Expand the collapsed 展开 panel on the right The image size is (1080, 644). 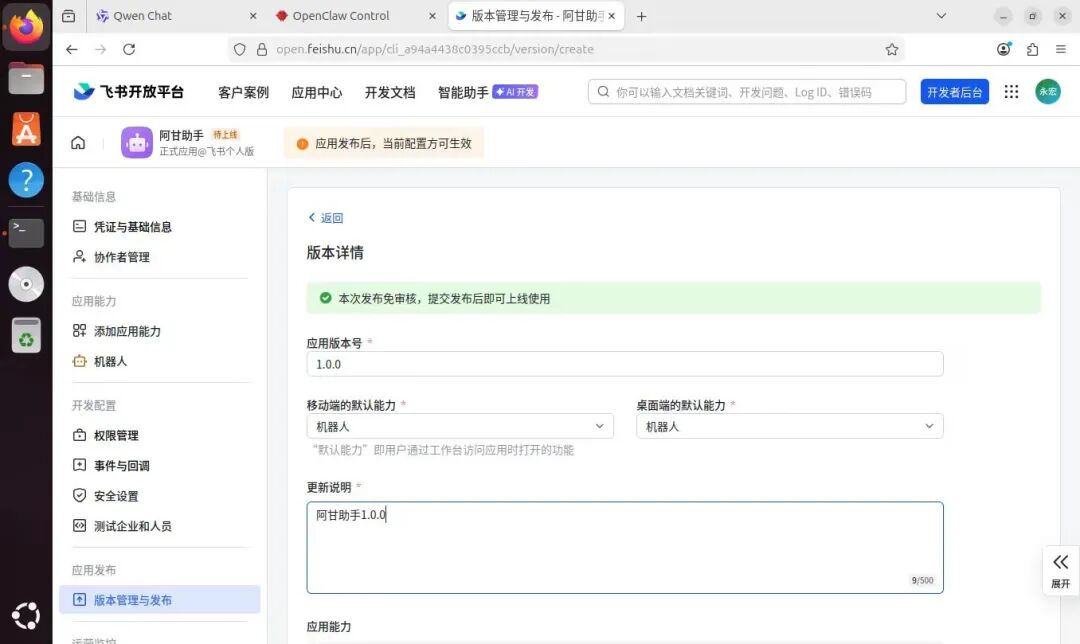point(1060,570)
